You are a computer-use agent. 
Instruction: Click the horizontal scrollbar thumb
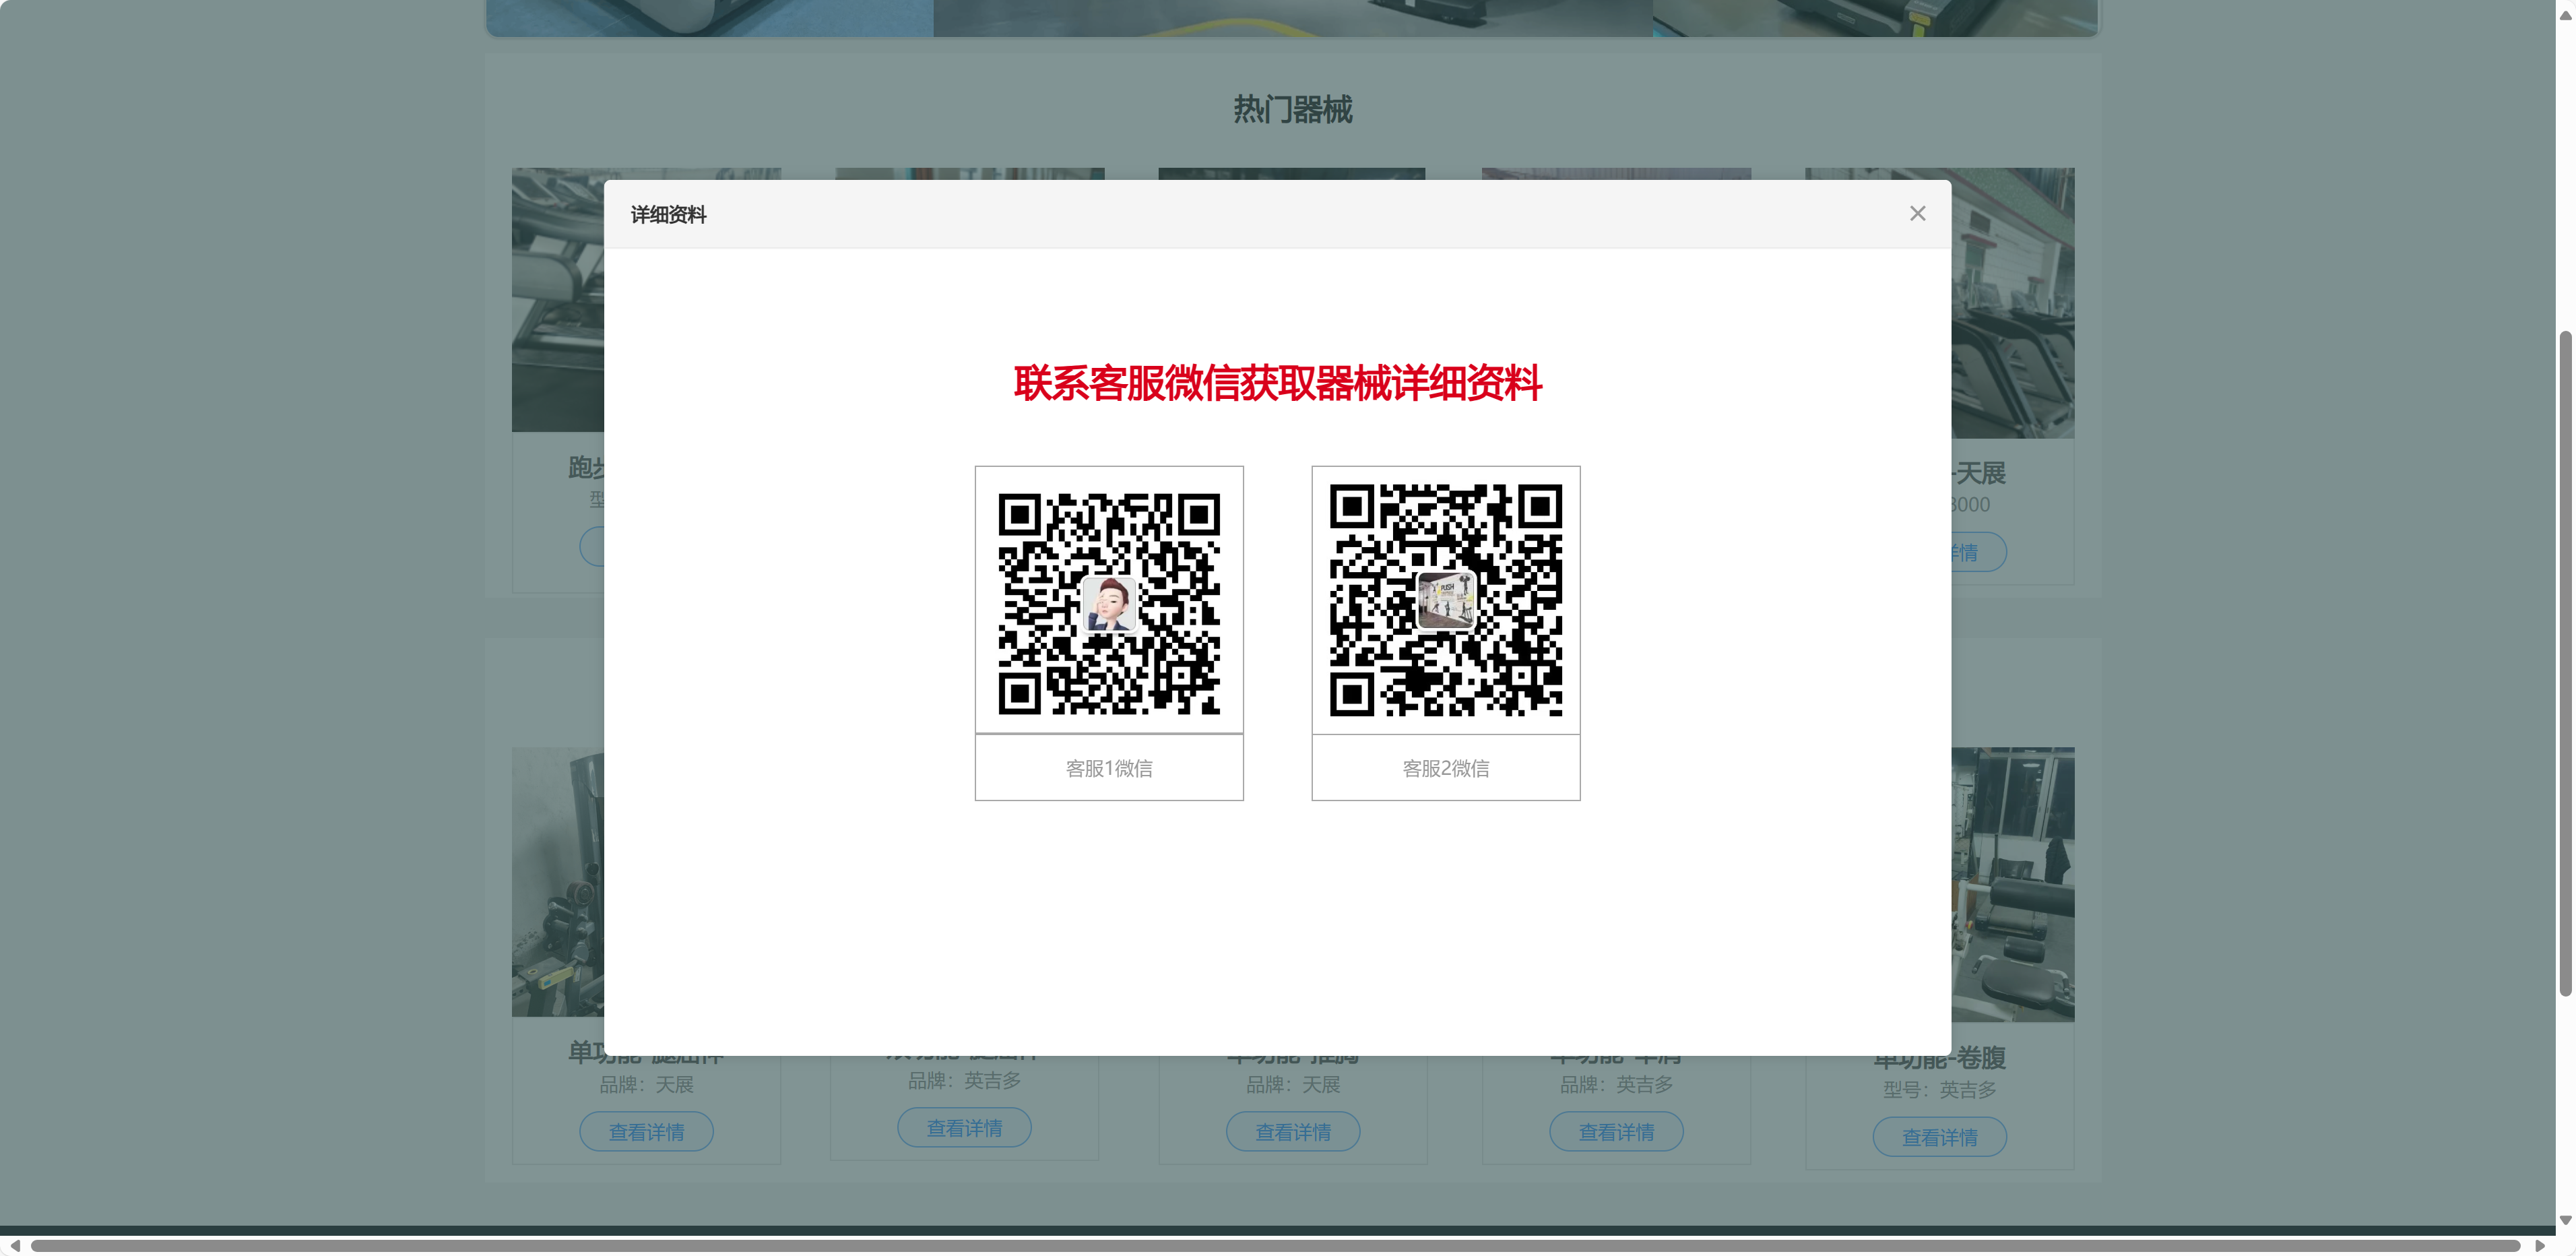1276,1245
